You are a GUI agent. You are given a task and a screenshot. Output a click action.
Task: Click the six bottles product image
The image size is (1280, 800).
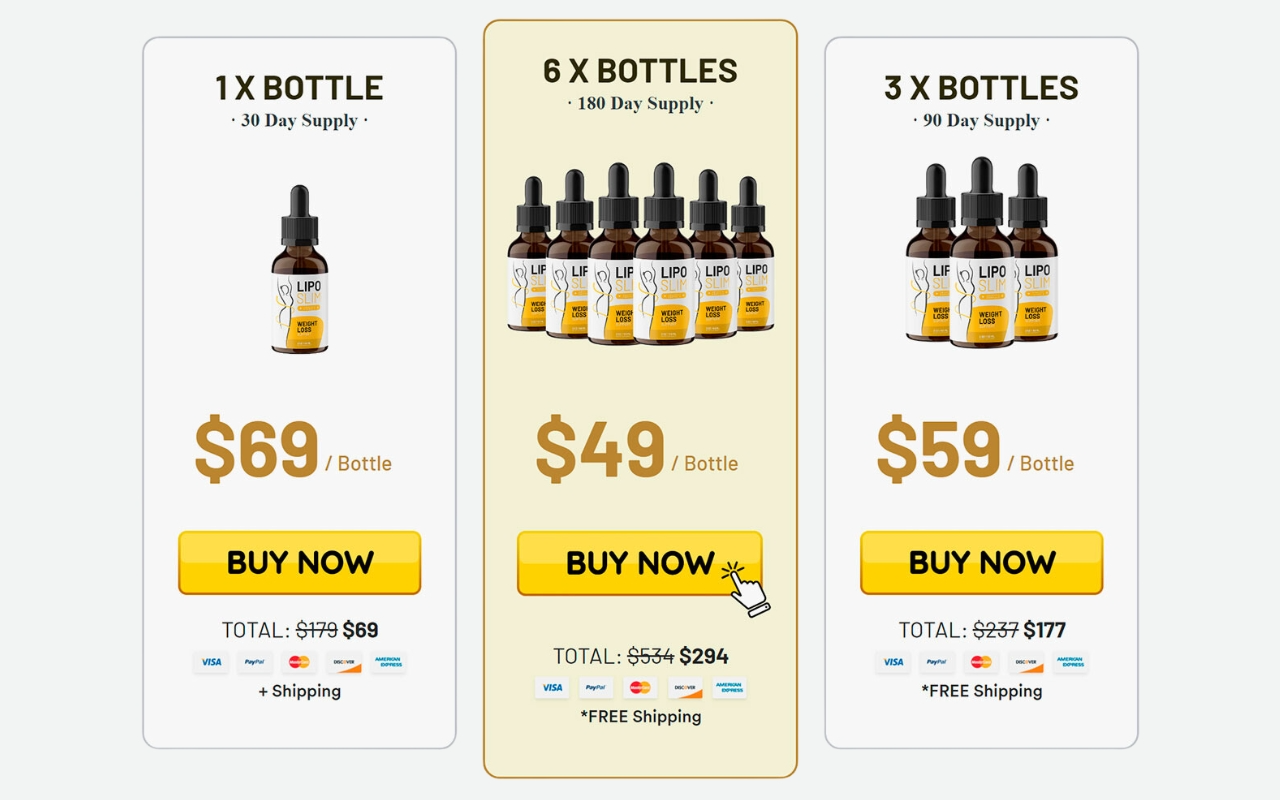(640, 254)
